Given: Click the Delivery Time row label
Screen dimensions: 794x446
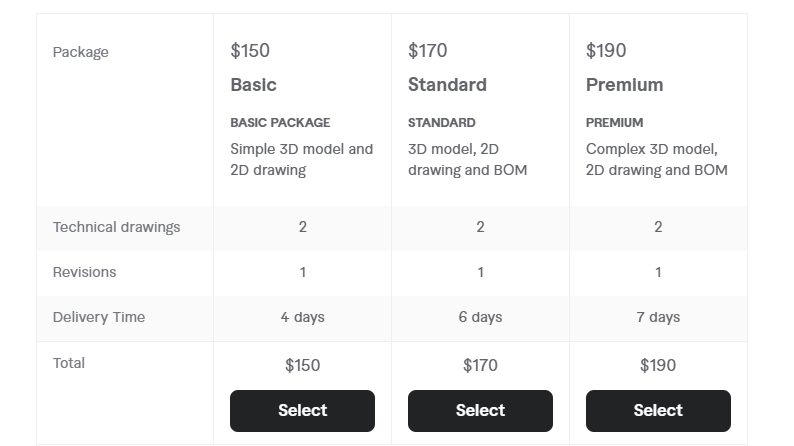Looking at the screenshot, I should [99, 317].
